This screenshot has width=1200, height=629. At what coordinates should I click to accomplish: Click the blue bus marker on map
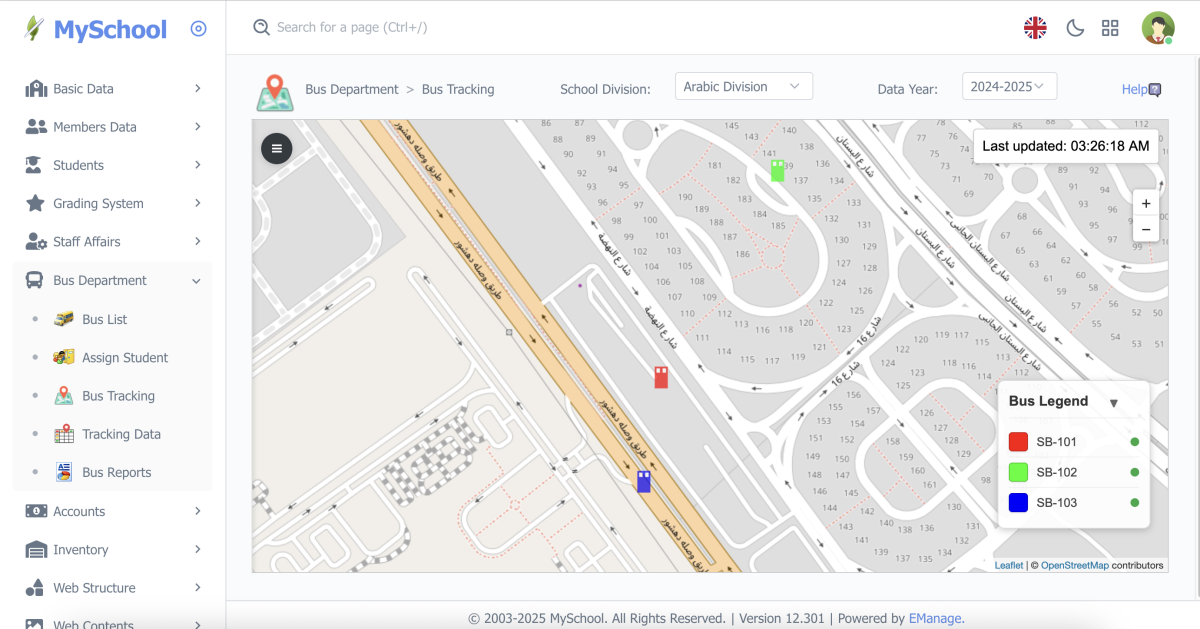(644, 481)
